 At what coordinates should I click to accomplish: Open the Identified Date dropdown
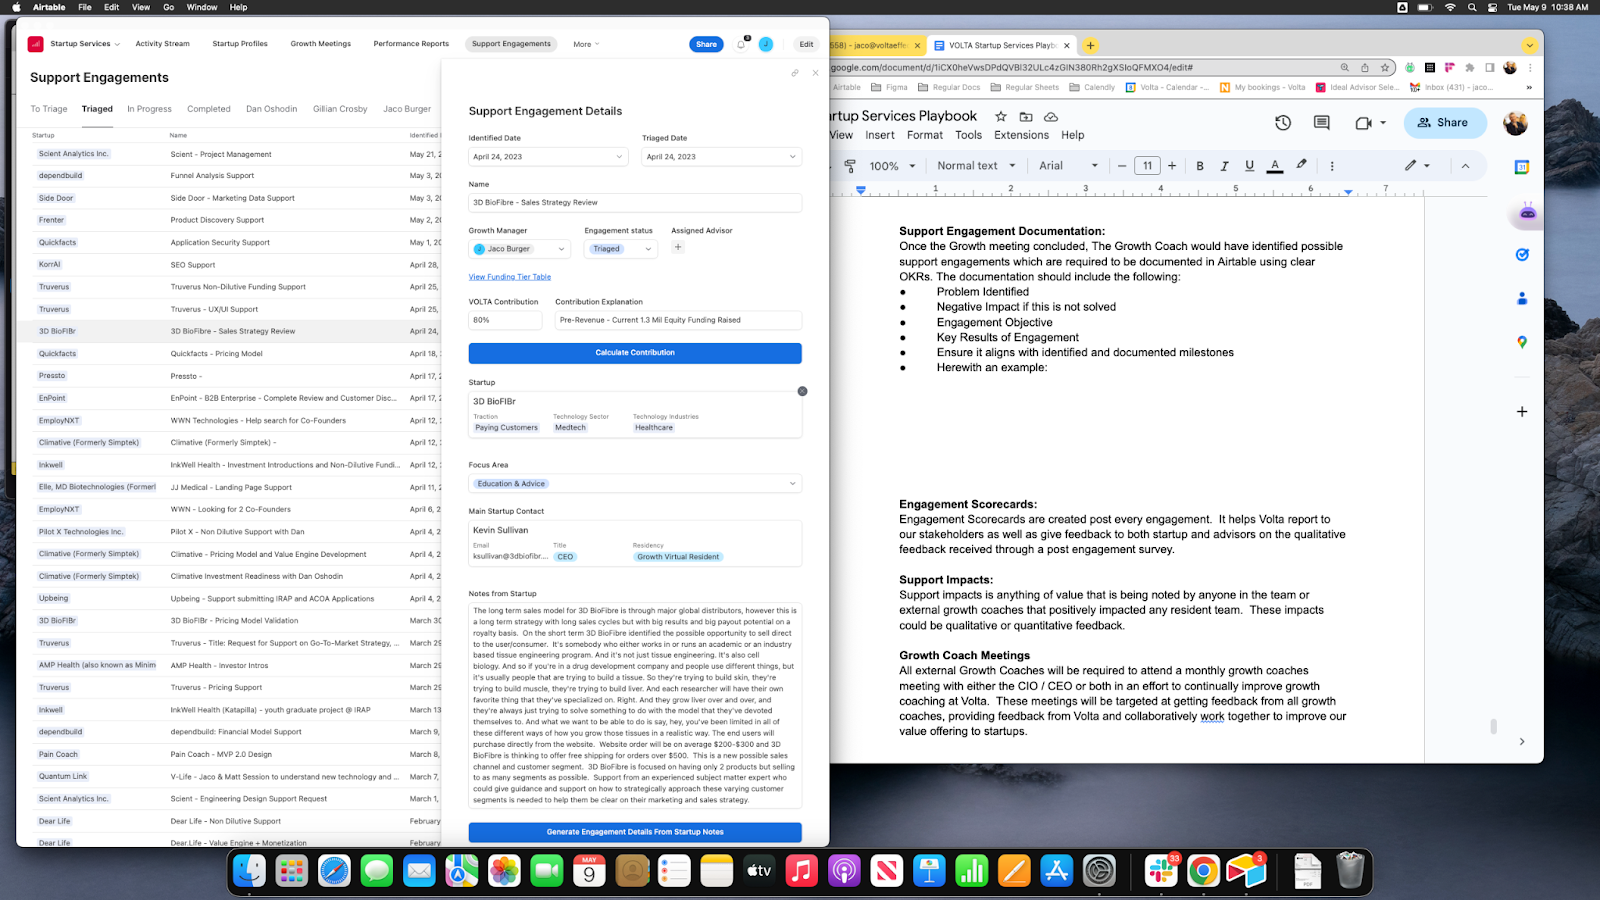(x=548, y=157)
